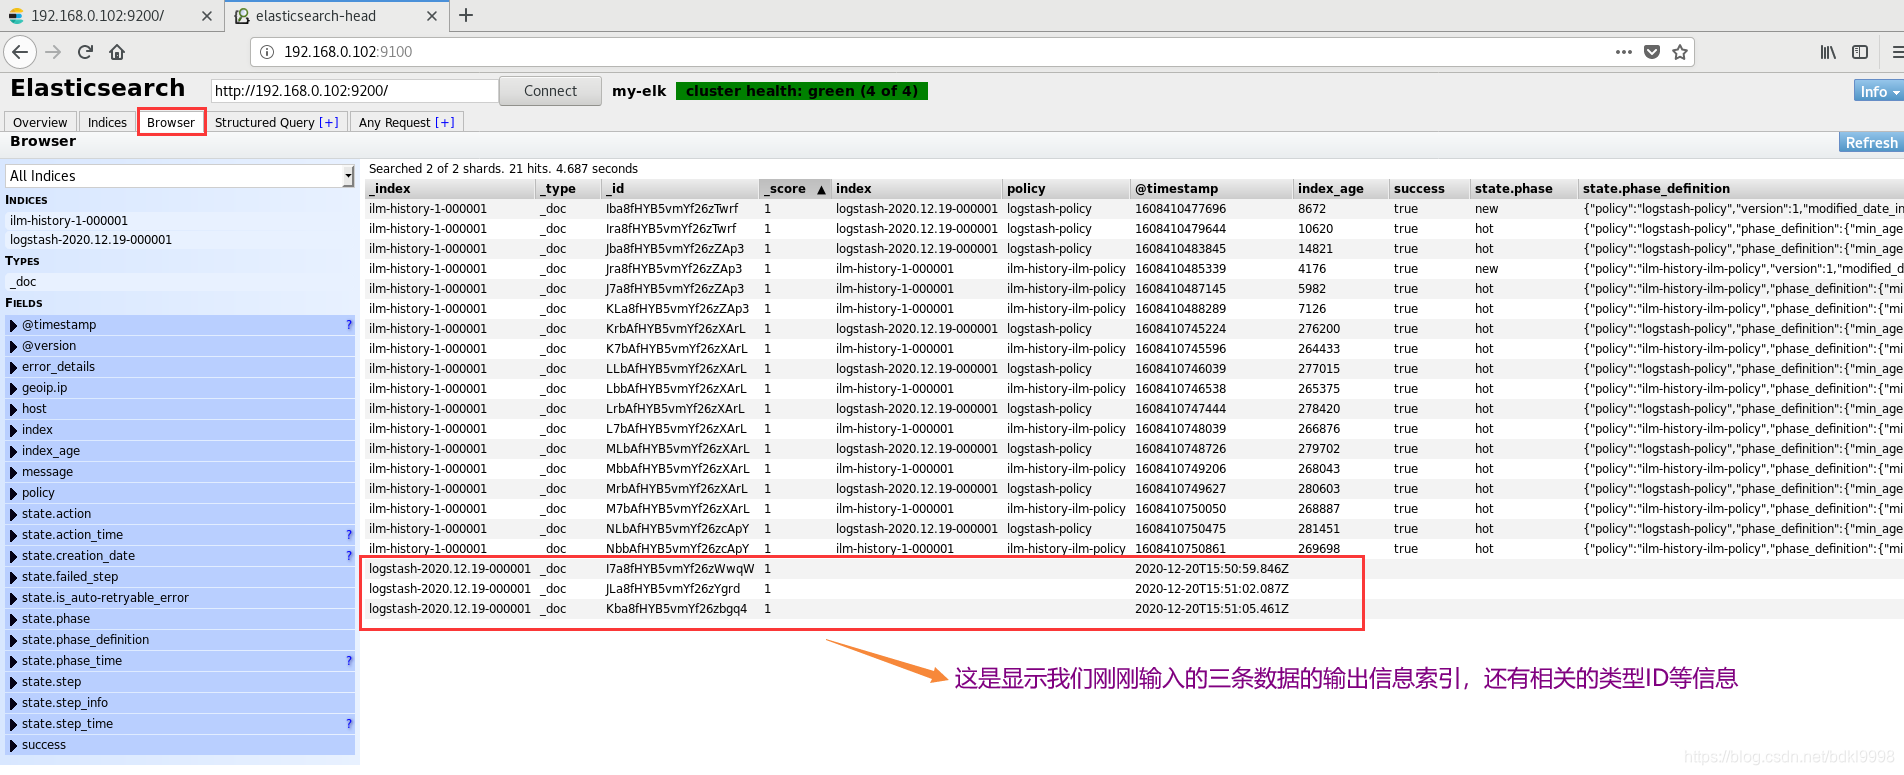The height and width of the screenshot is (775, 1904).
Task: Click the Connect button
Action: (x=550, y=91)
